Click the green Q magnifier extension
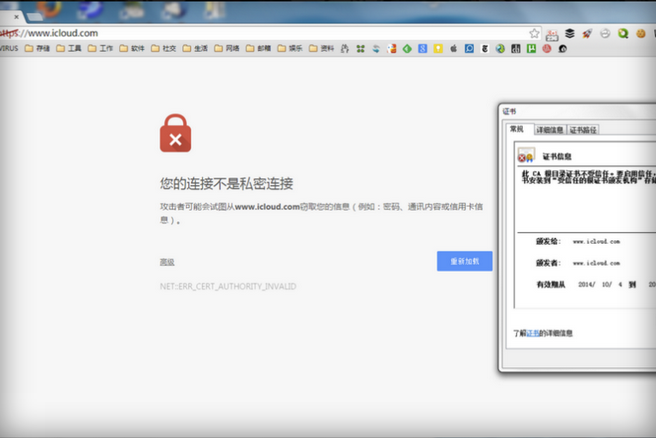The image size is (656, 438). pyautogui.click(x=623, y=33)
